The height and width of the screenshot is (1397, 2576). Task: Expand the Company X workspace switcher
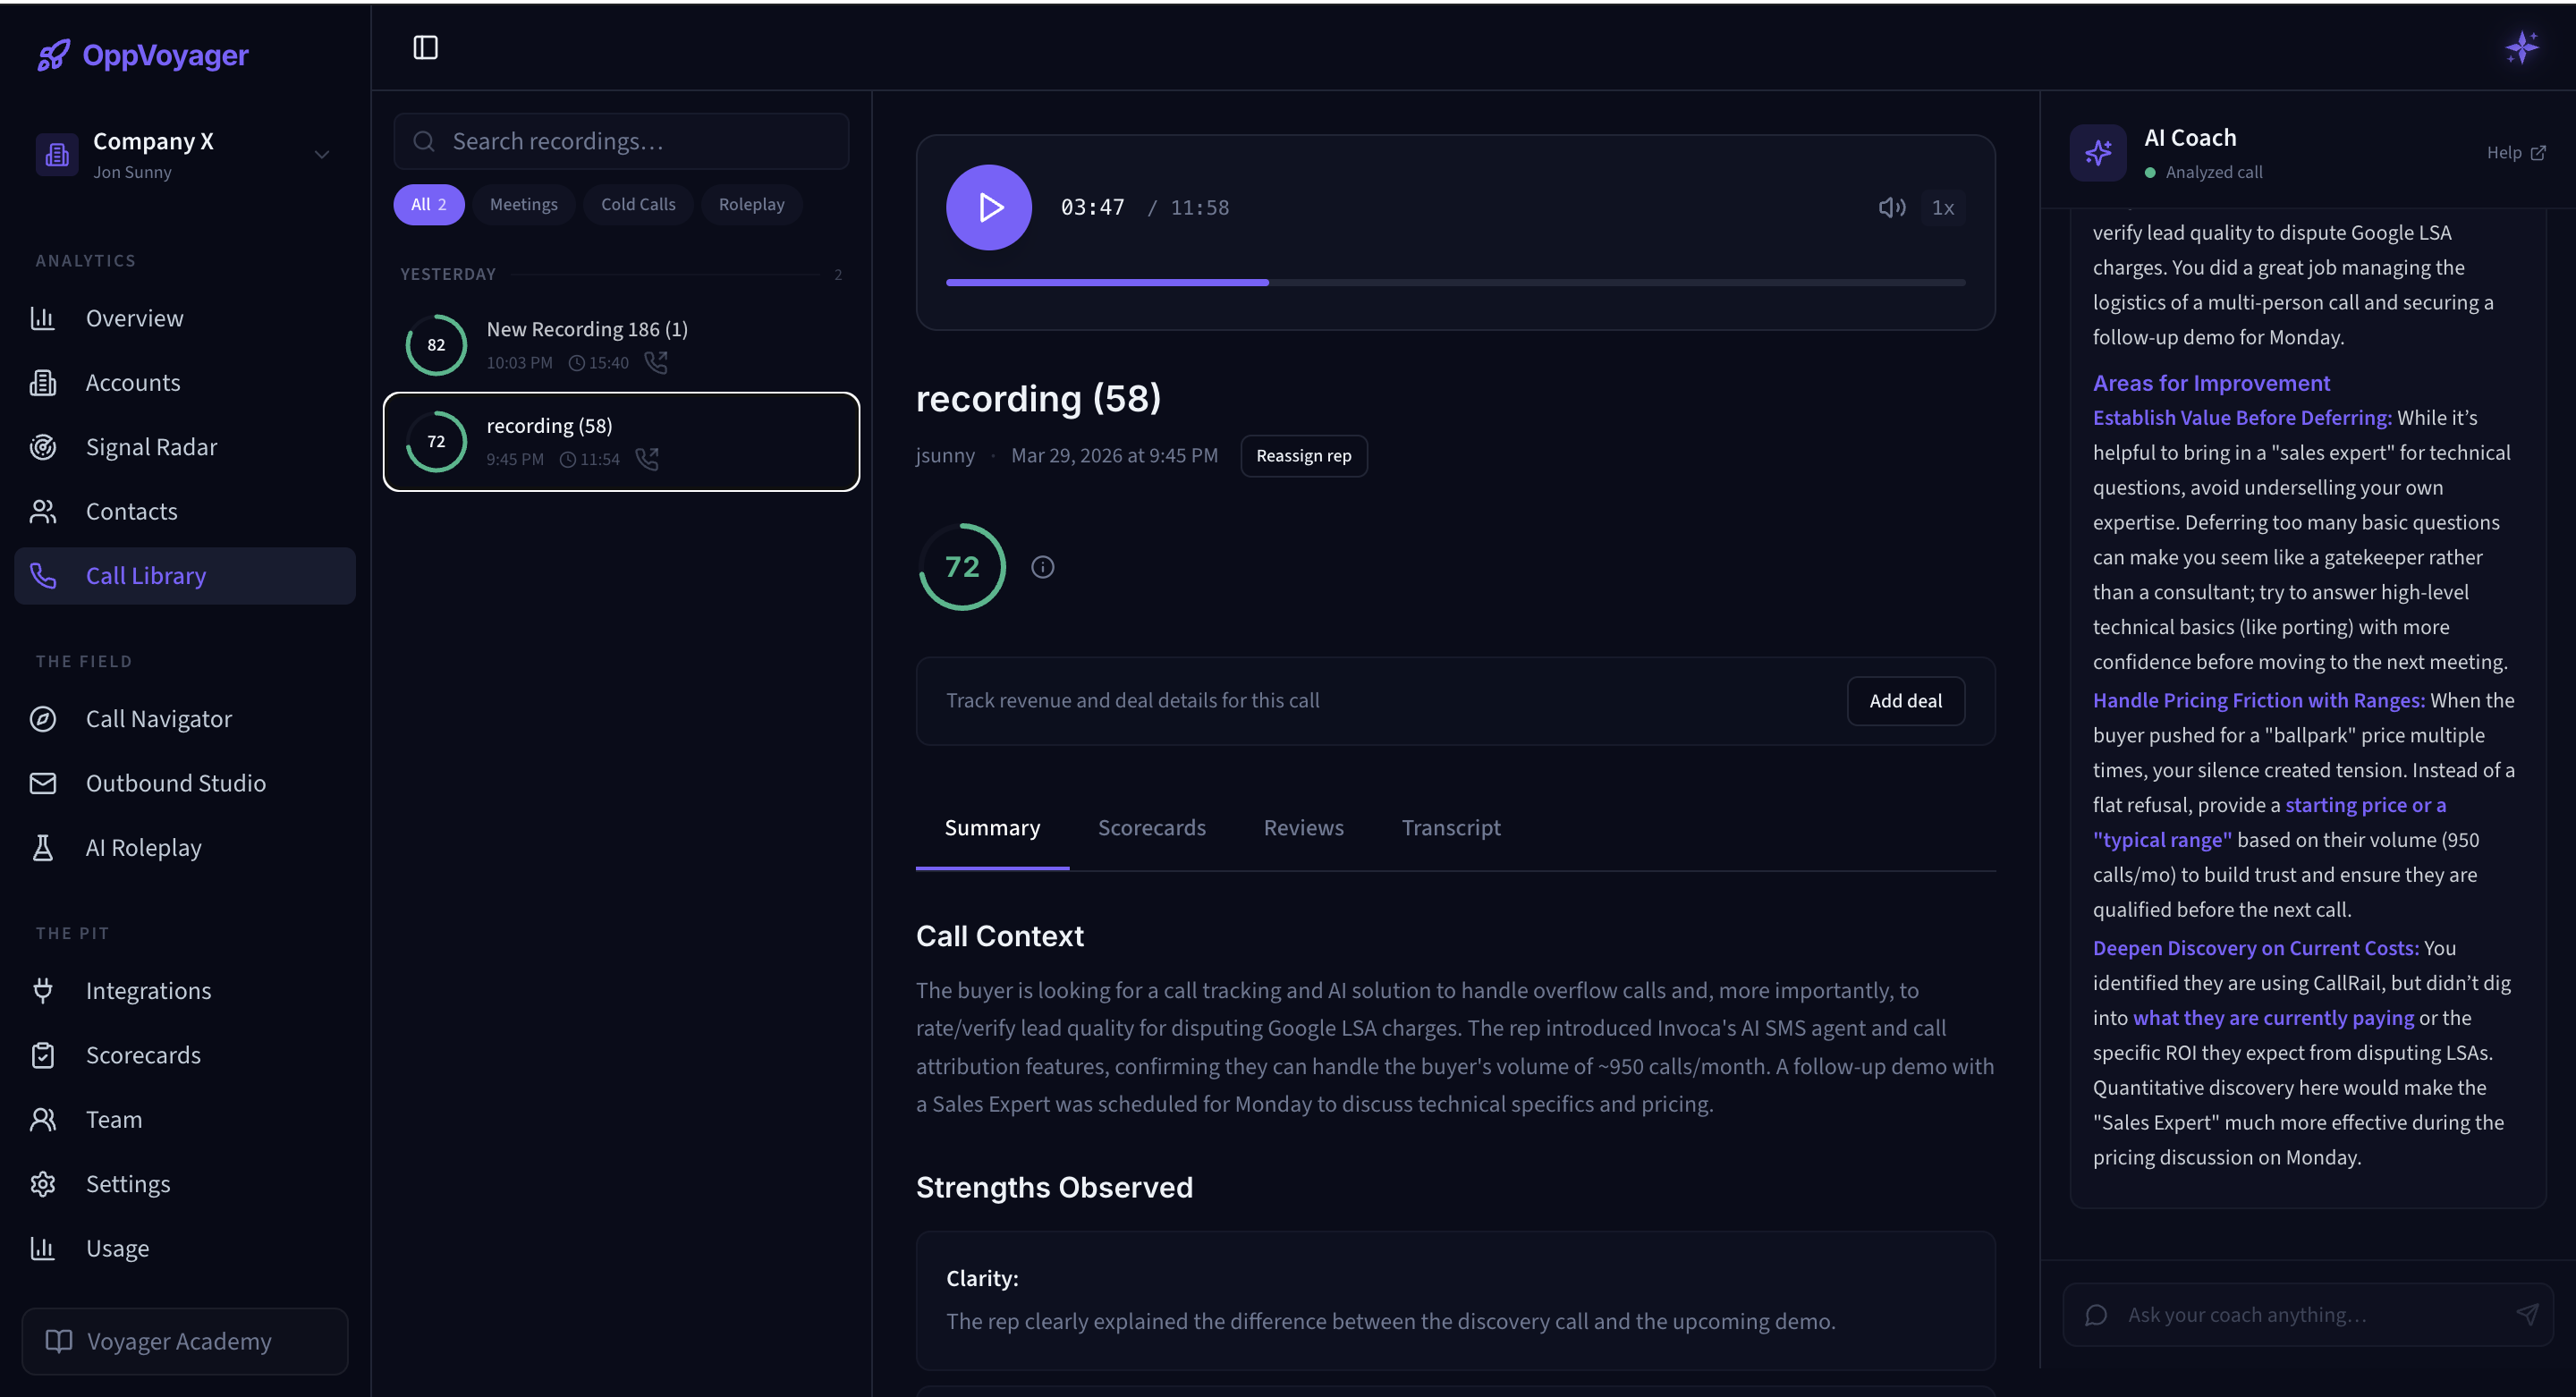click(x=321, y=154)
